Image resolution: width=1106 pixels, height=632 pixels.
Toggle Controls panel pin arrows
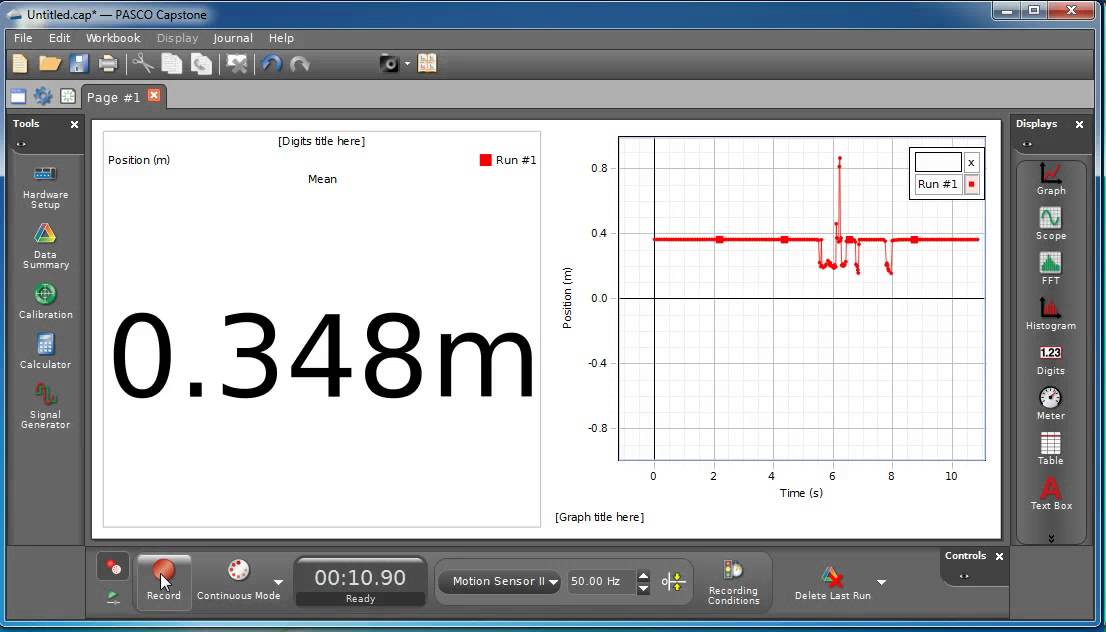click(x=964, y=576)
